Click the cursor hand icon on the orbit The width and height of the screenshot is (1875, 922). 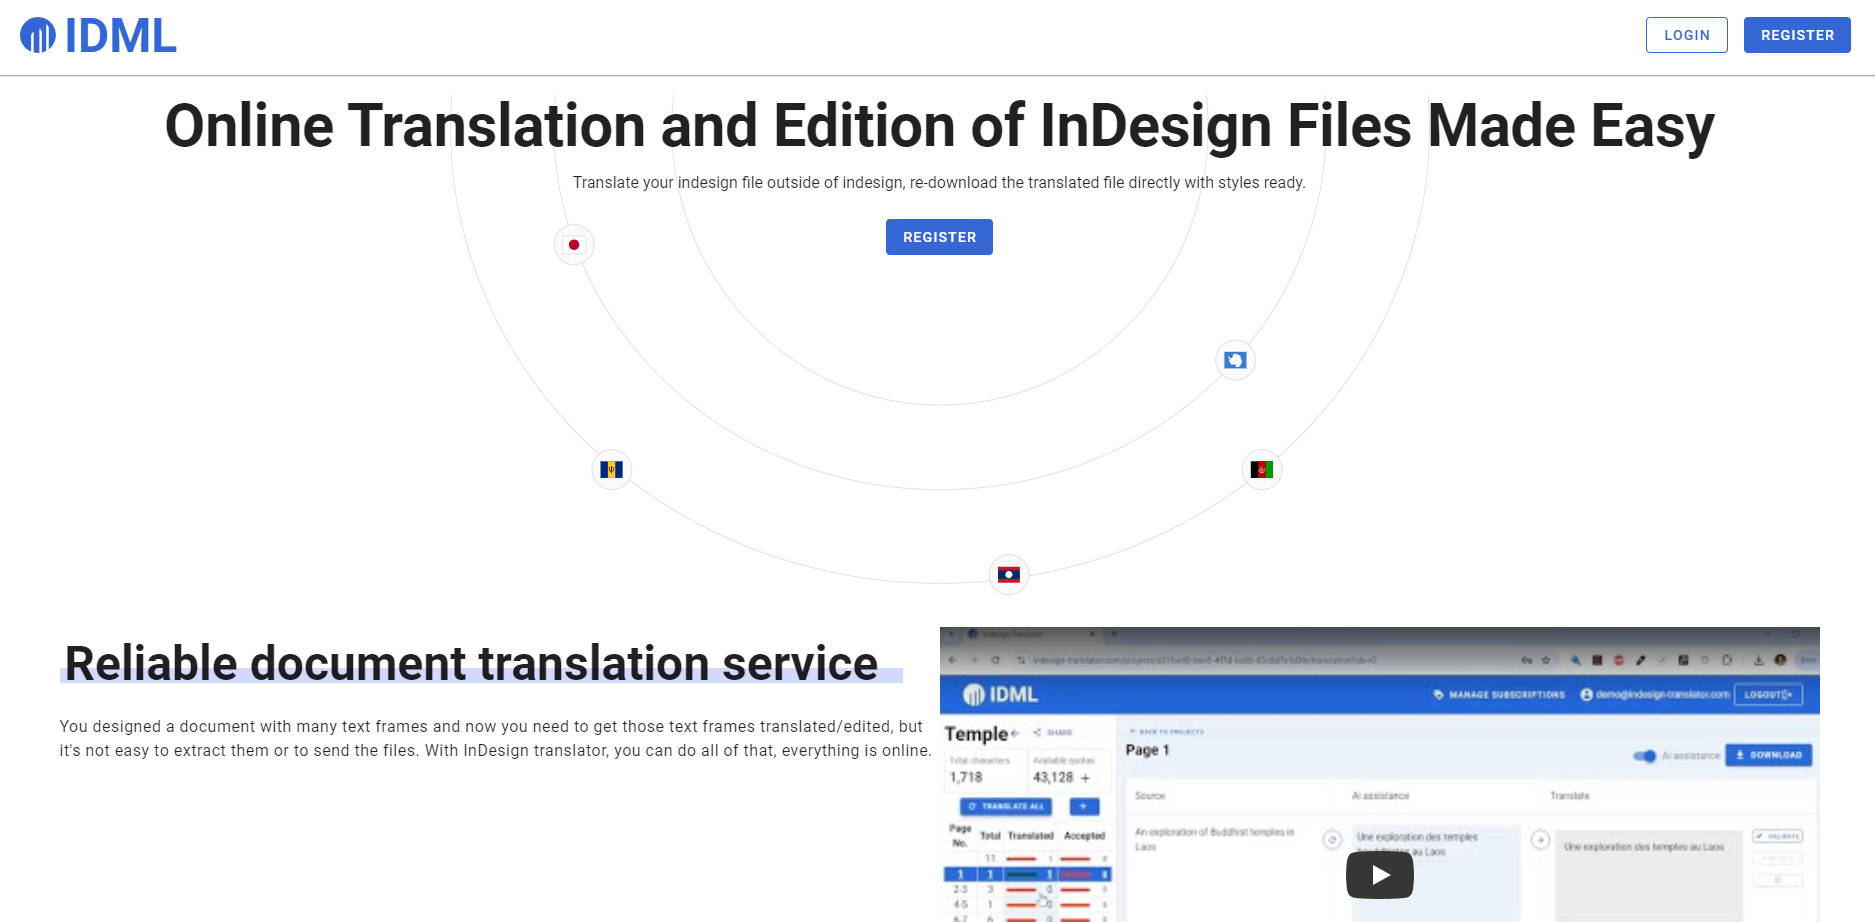(x=1235, y=360)
